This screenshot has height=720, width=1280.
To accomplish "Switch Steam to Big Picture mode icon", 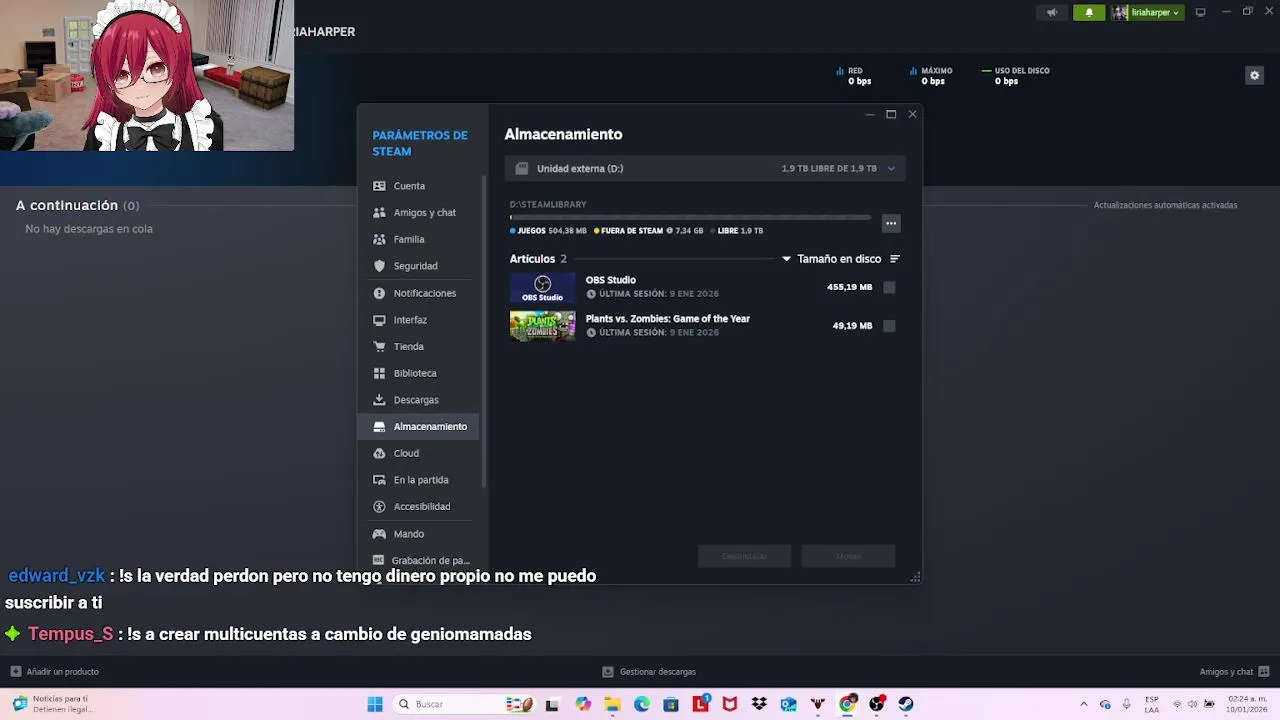I will [1200, 12].
